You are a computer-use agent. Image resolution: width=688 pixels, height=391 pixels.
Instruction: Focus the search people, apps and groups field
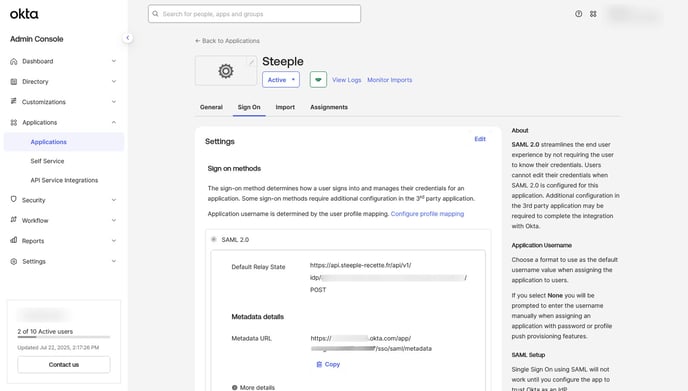254,14
